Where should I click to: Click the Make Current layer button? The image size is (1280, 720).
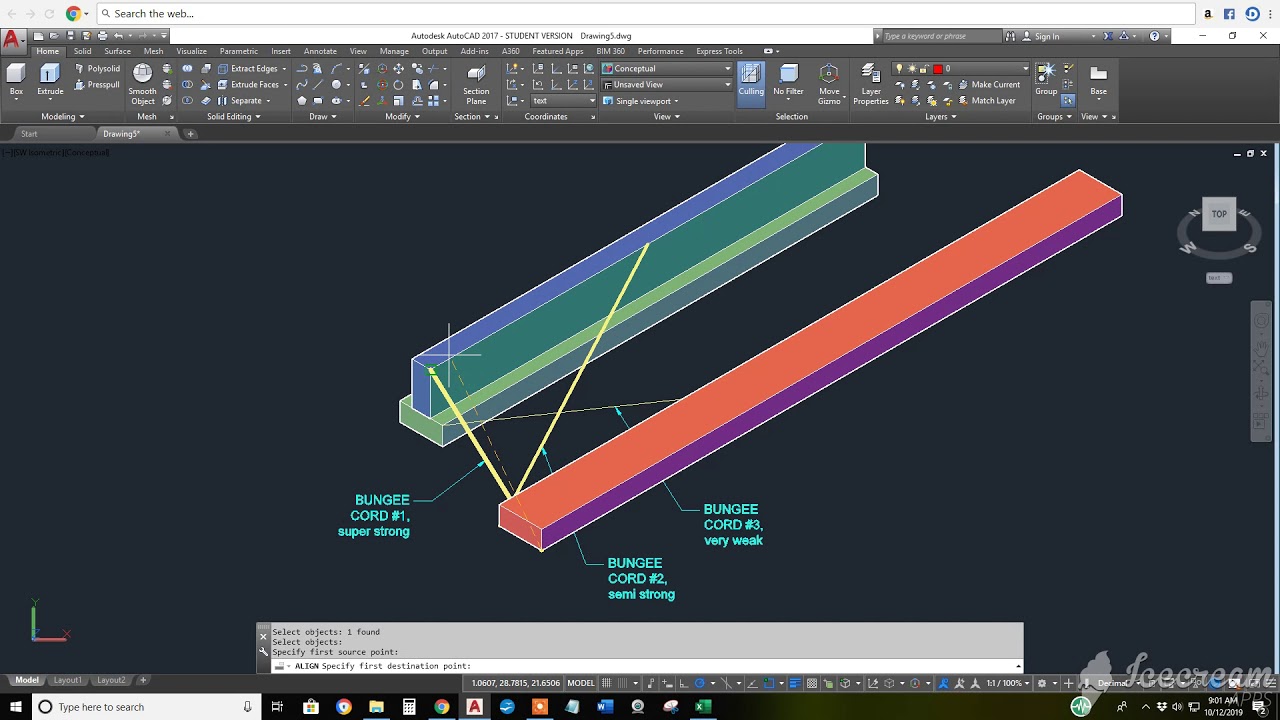988,85
